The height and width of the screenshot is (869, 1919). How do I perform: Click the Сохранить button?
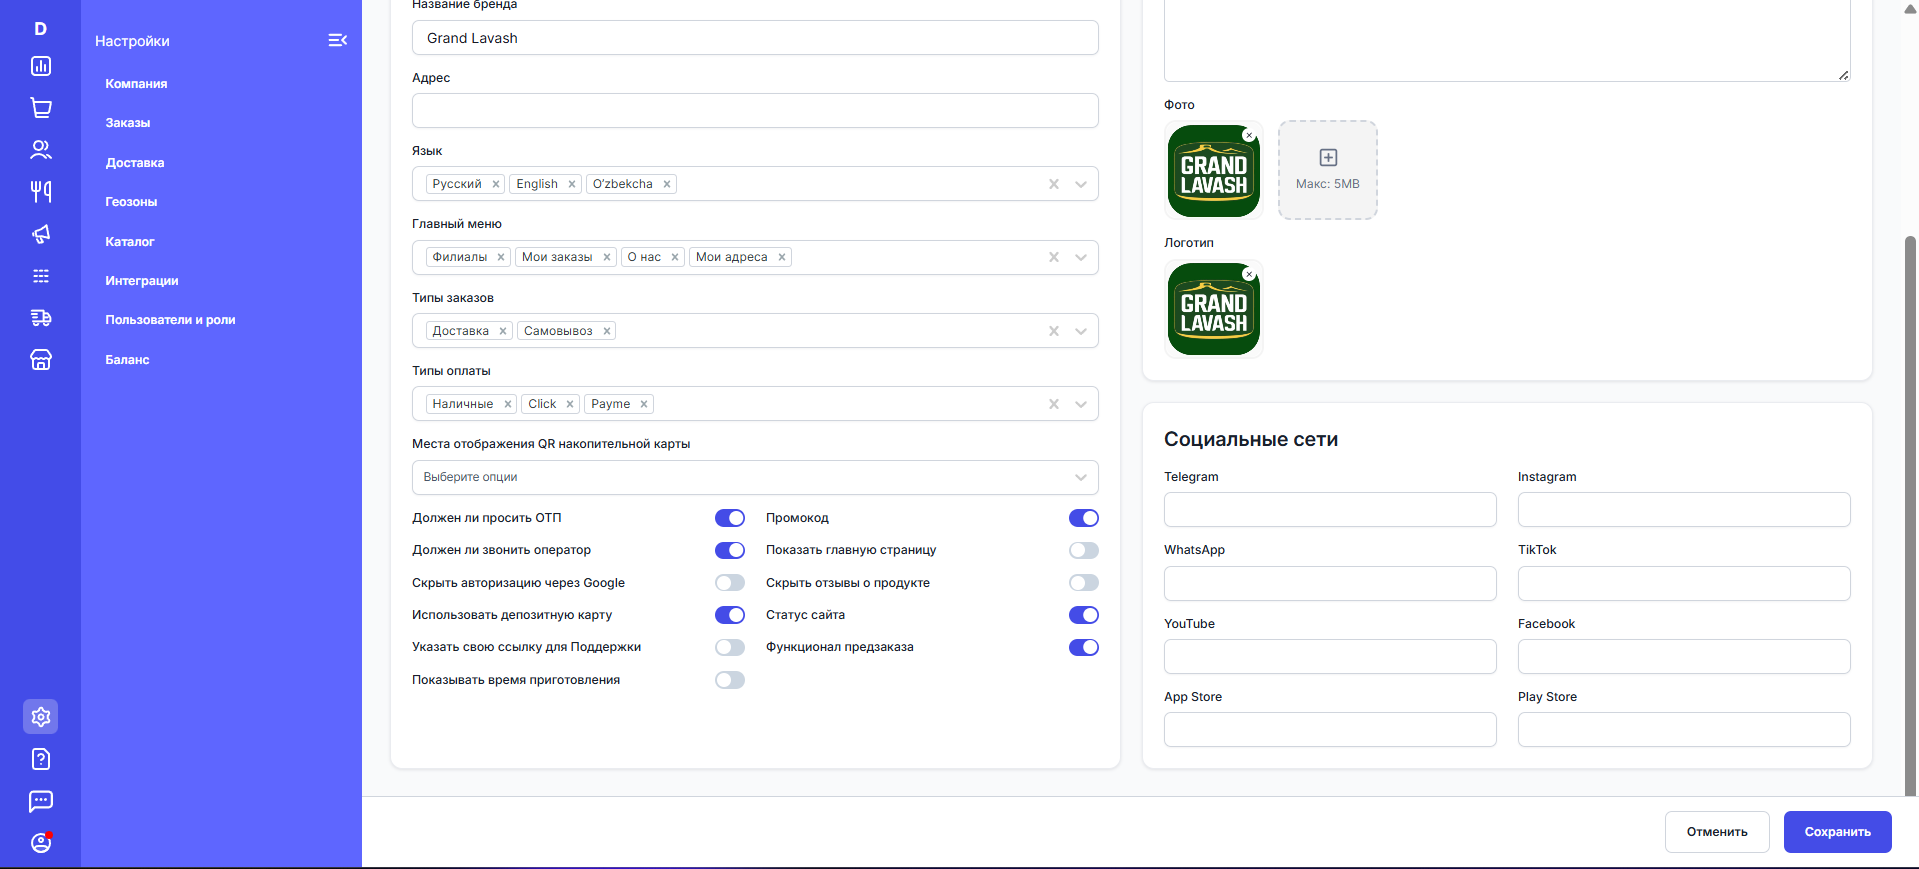(1837, 832)
